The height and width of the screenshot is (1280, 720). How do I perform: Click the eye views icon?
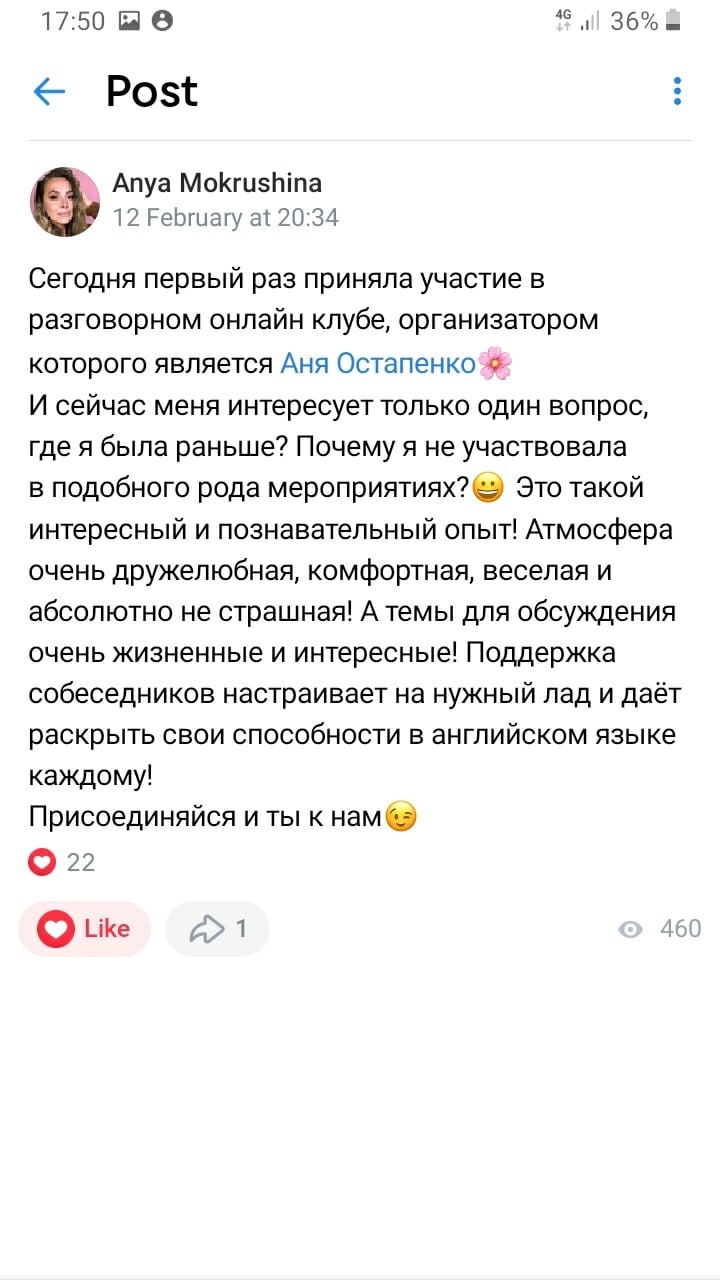pos(630,930)
